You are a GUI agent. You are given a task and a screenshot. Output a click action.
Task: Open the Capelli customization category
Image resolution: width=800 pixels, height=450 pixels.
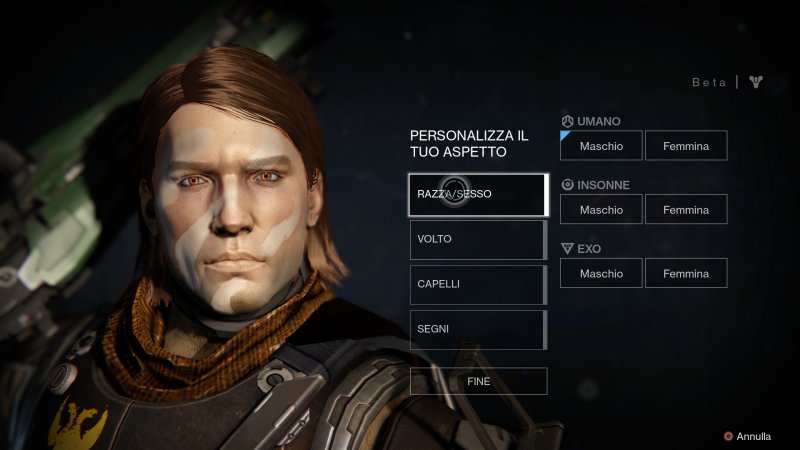tap(479, 284)
